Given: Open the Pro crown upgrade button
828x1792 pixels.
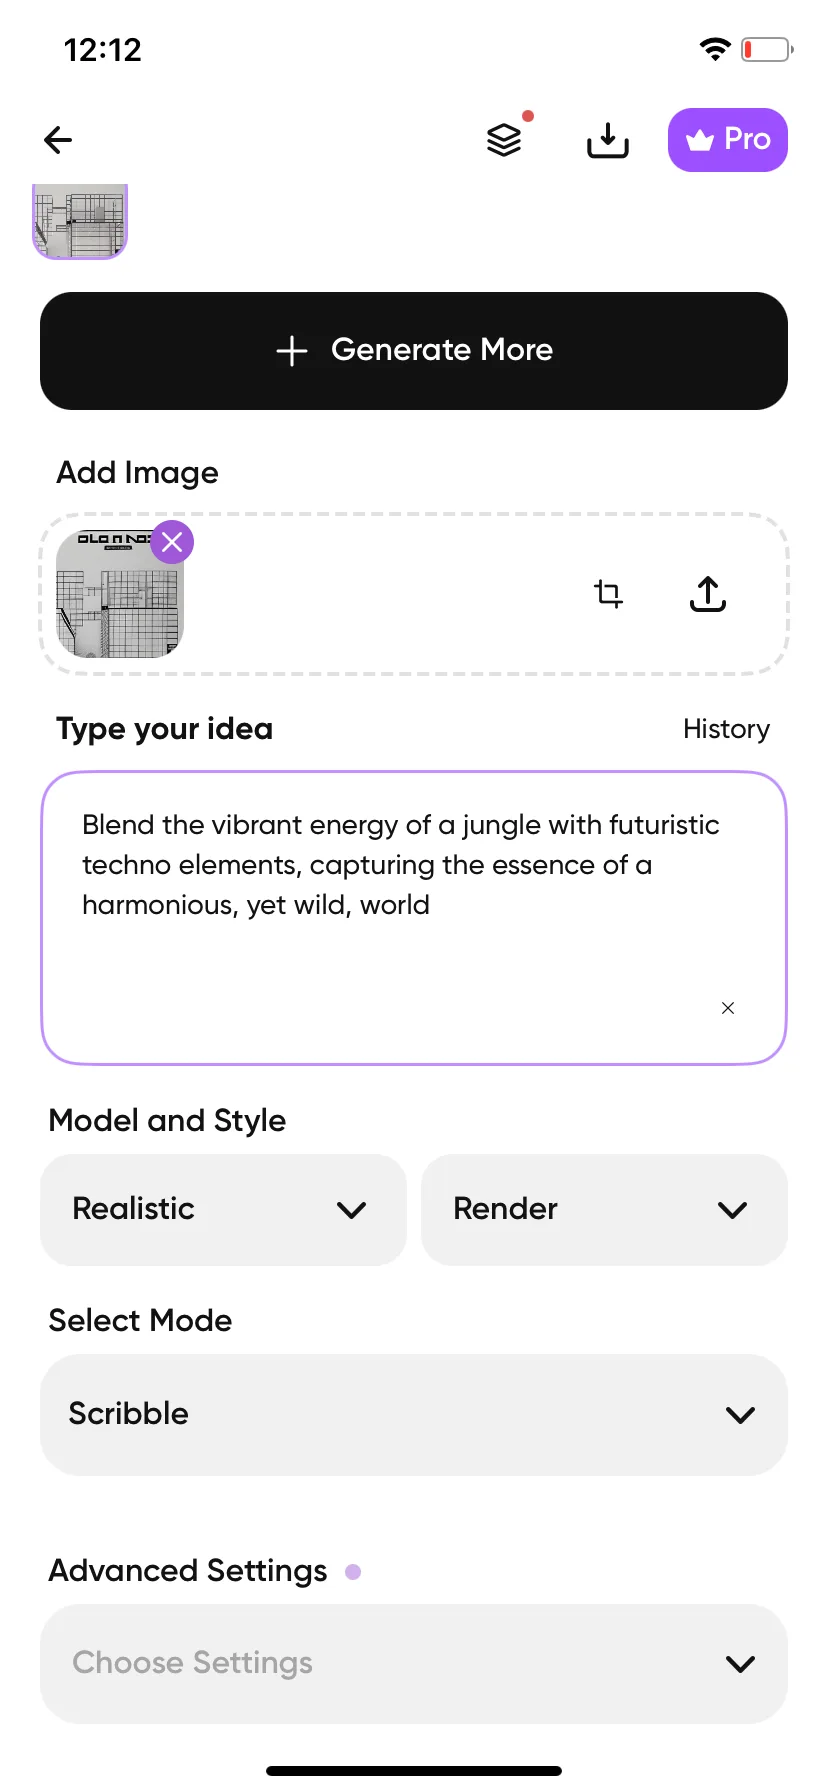Looking at the screenshot, I should [x=728, y=140].
